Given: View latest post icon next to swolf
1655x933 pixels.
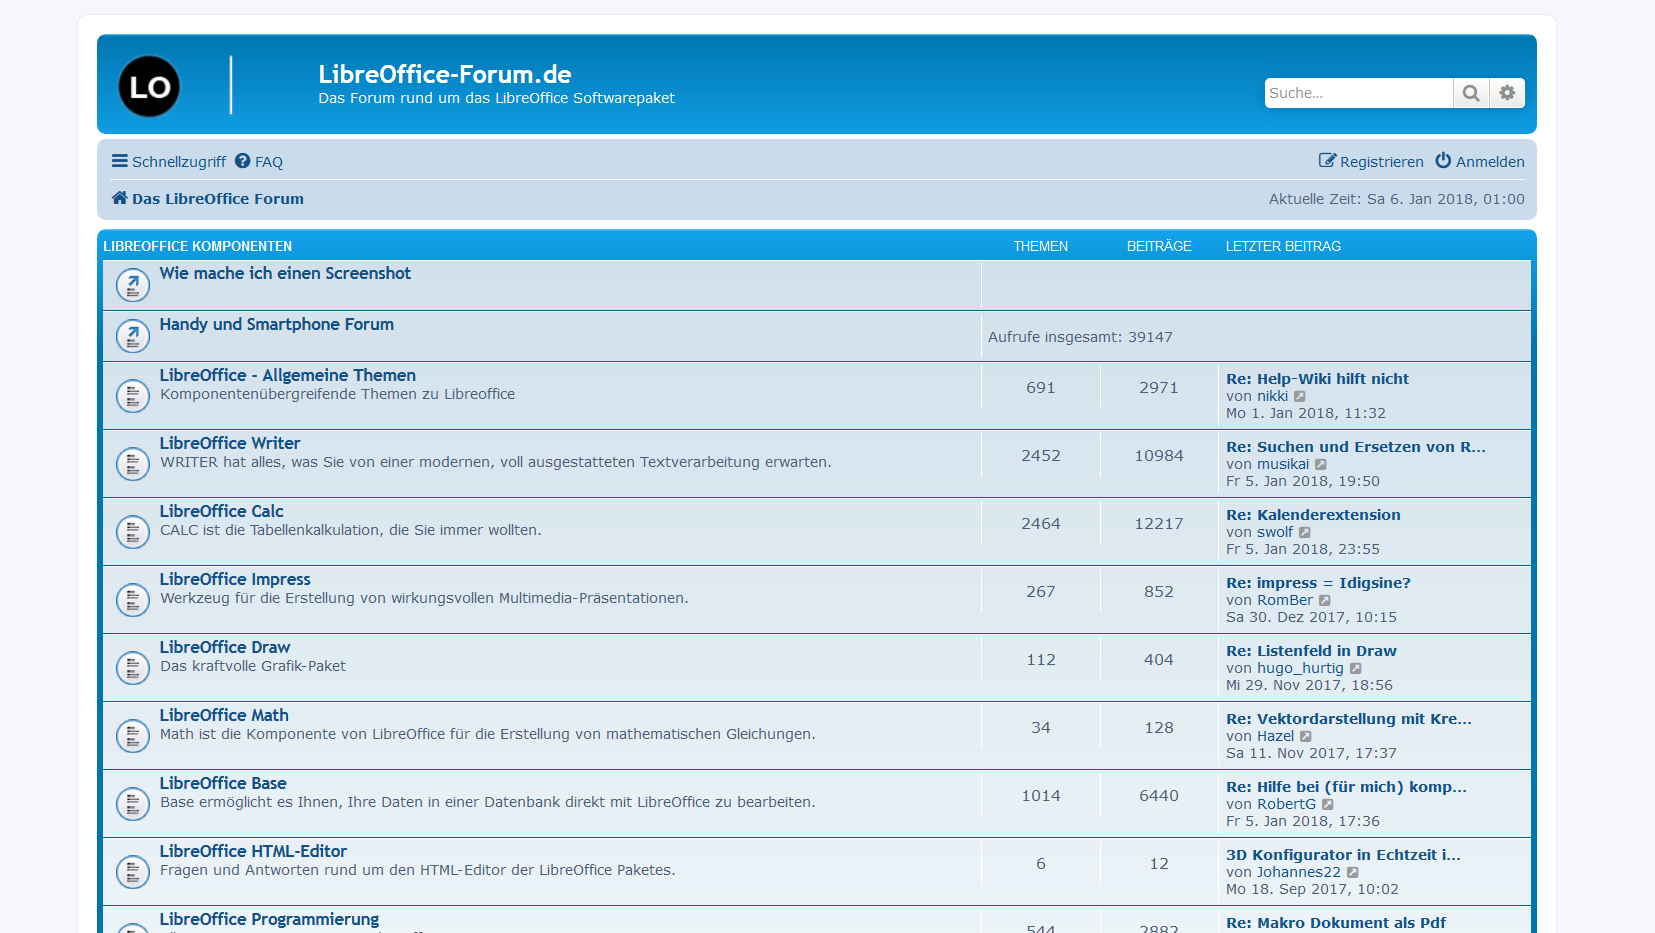Looking at the screenshot, I should click(1305, 533).
